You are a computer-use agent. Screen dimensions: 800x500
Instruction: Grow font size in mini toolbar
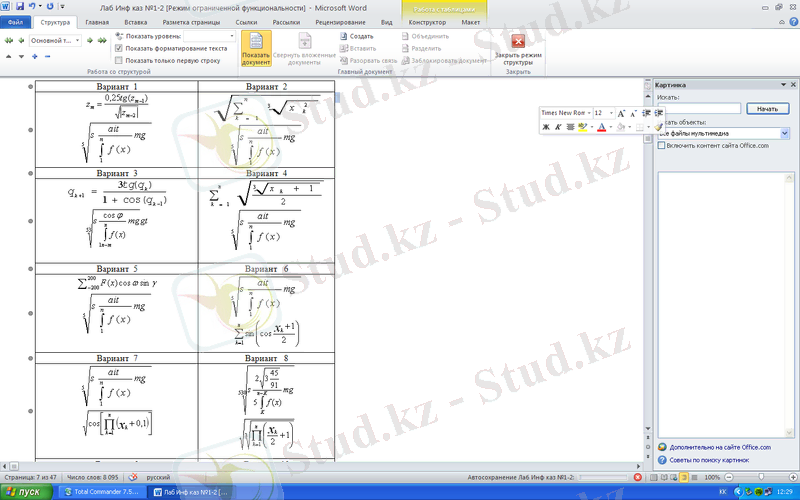[x=621, y=113]
